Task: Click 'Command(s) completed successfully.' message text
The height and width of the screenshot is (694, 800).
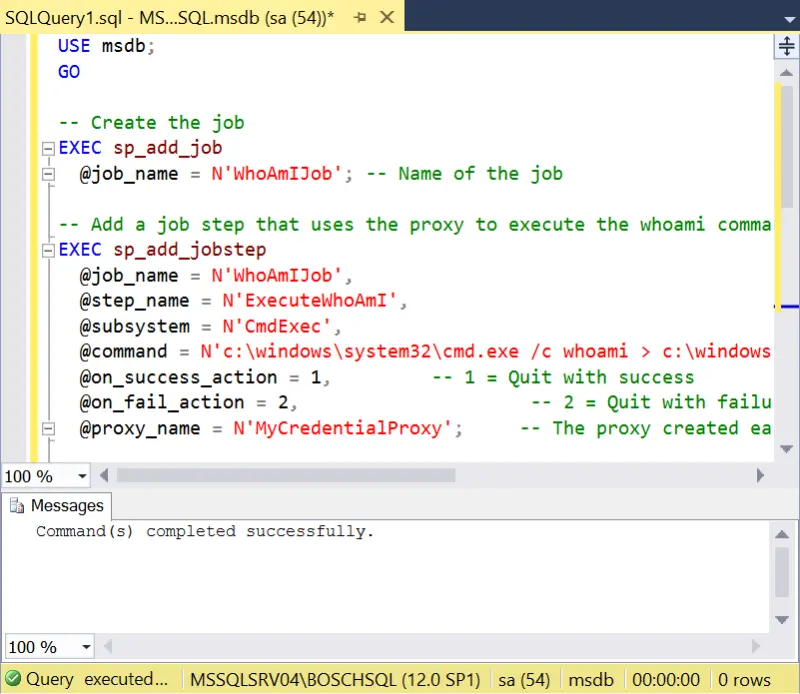Action: pyautogui.click(x=205, y=532)
